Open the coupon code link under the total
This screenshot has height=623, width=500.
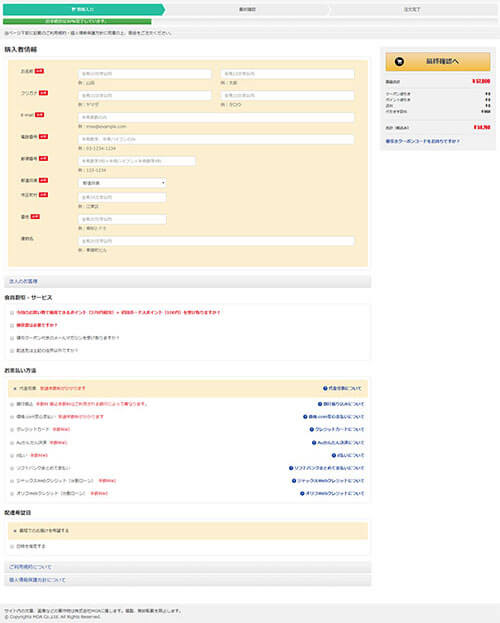pos(422,141)
